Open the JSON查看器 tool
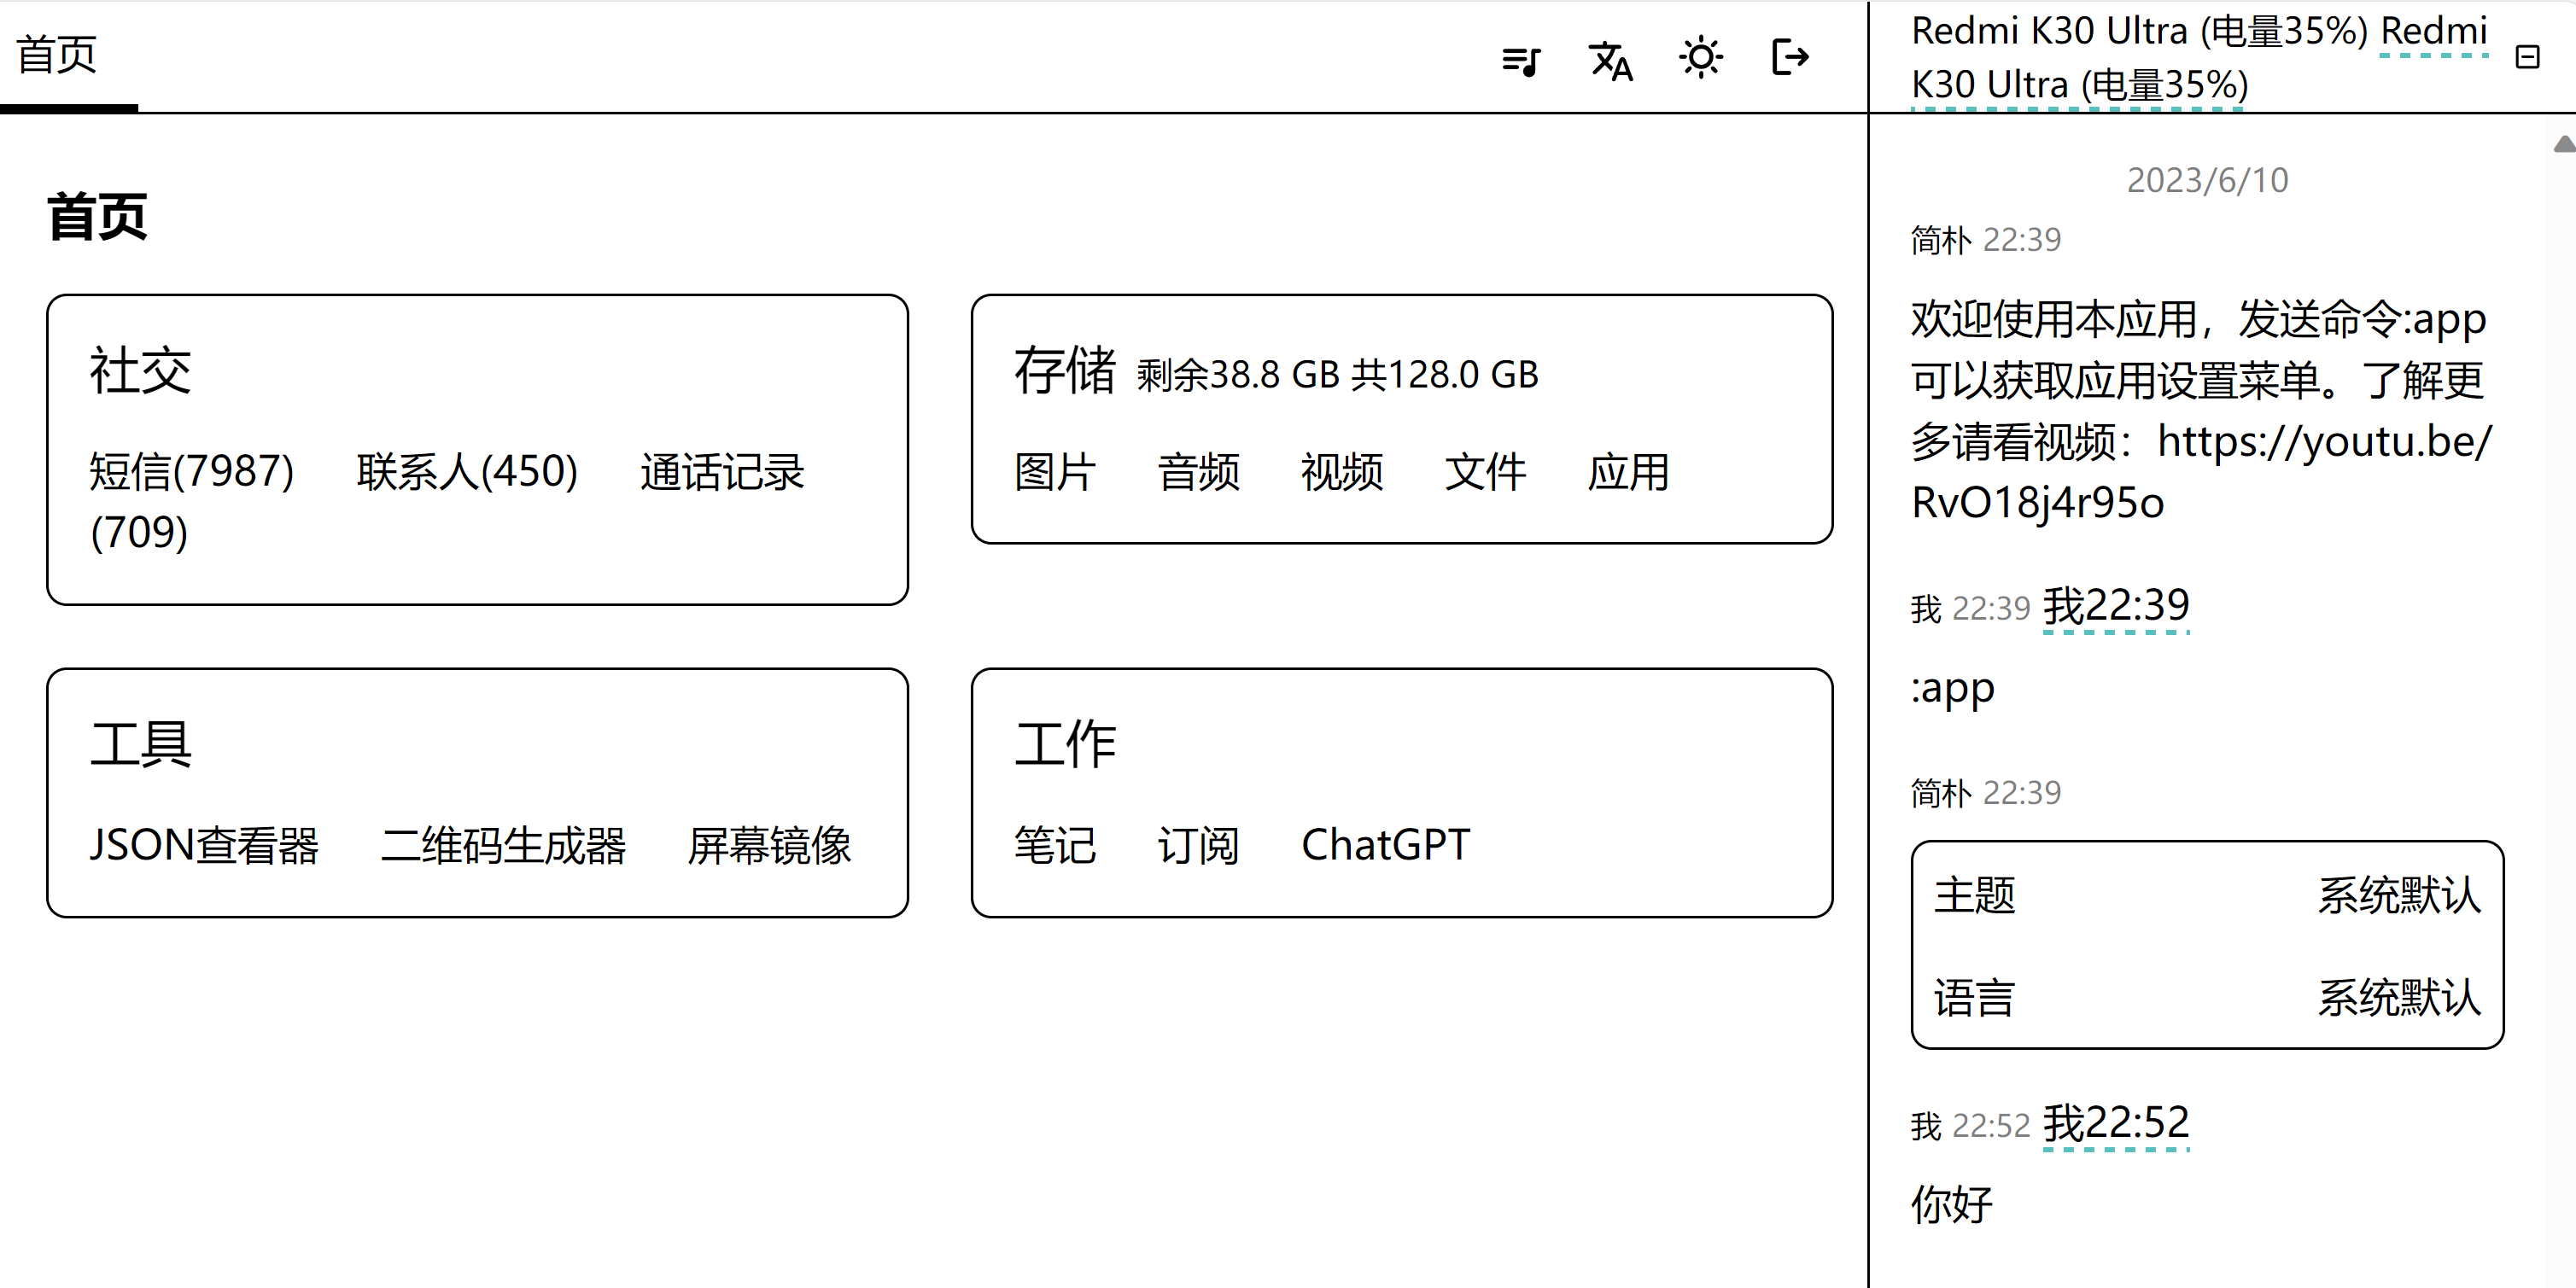Image resolution: width=2576 pixels, height=1288 pixels. [204, 845]
